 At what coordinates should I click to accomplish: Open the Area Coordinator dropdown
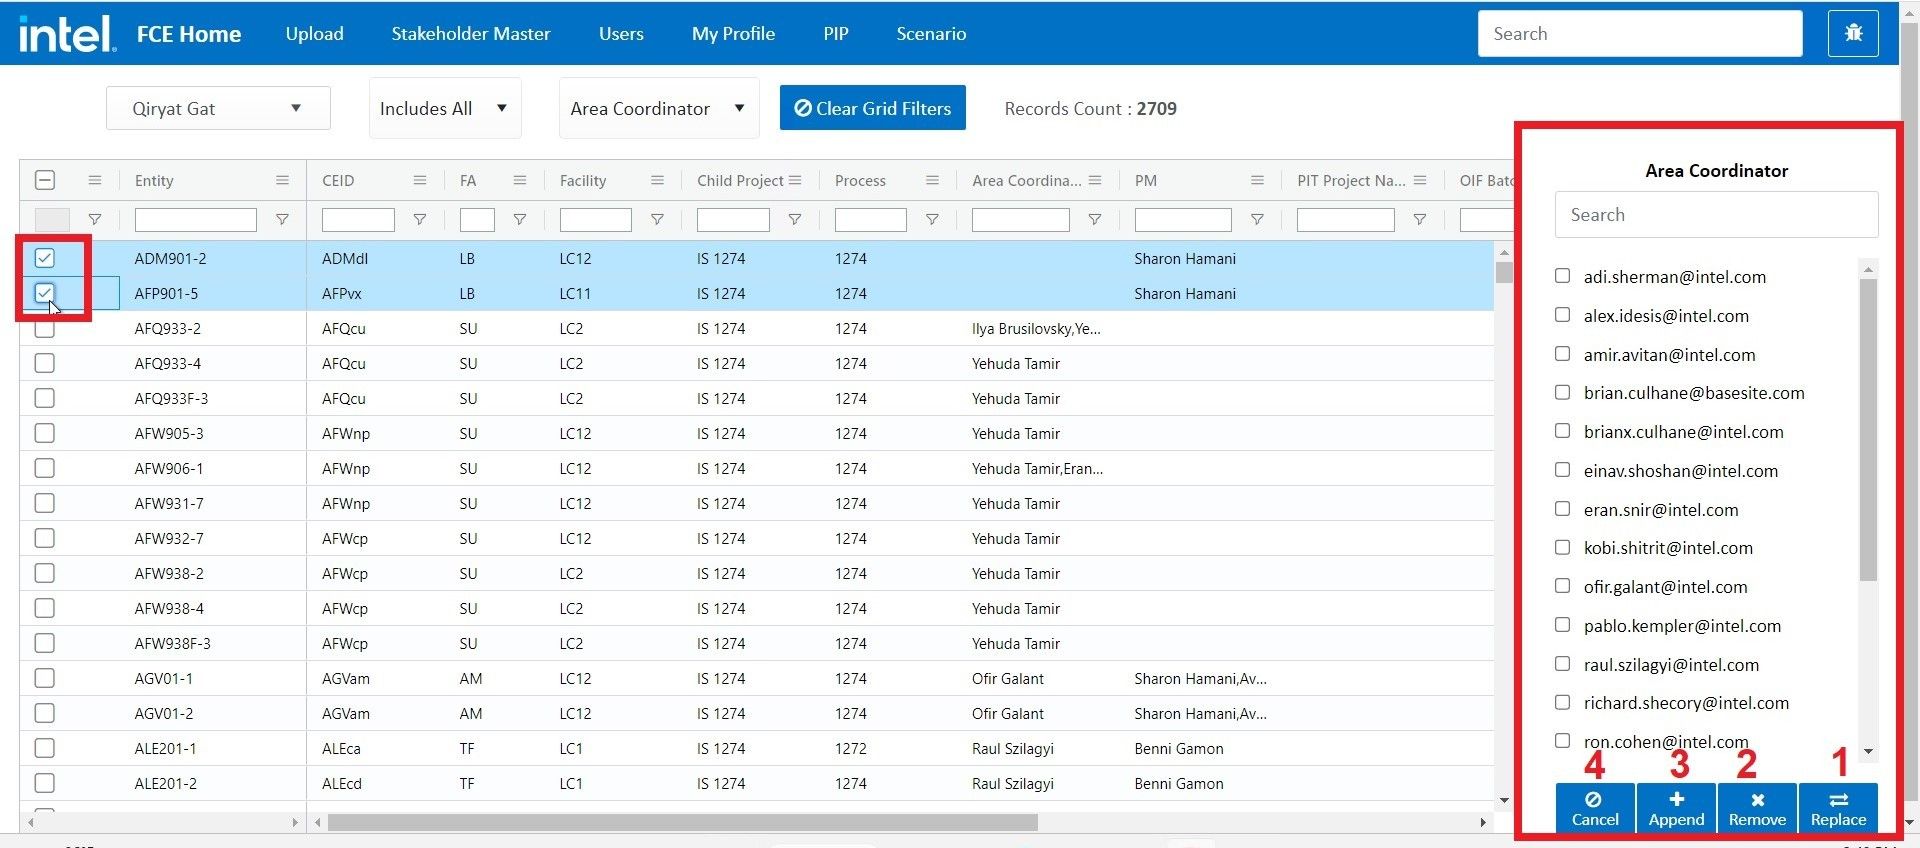658,108
